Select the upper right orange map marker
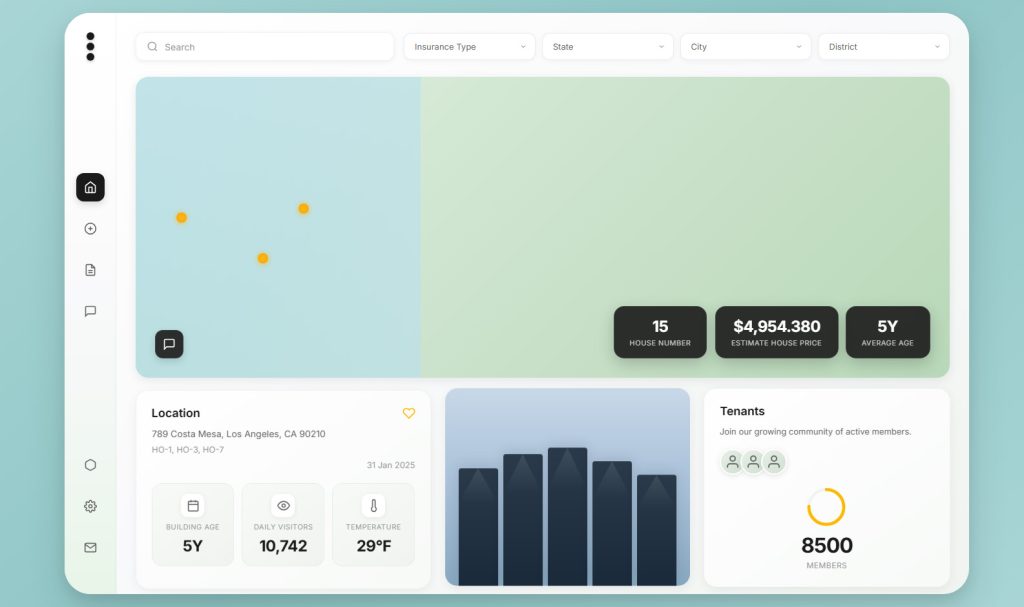The width and height of the screenshot is (1024, 607). point(304,208)
